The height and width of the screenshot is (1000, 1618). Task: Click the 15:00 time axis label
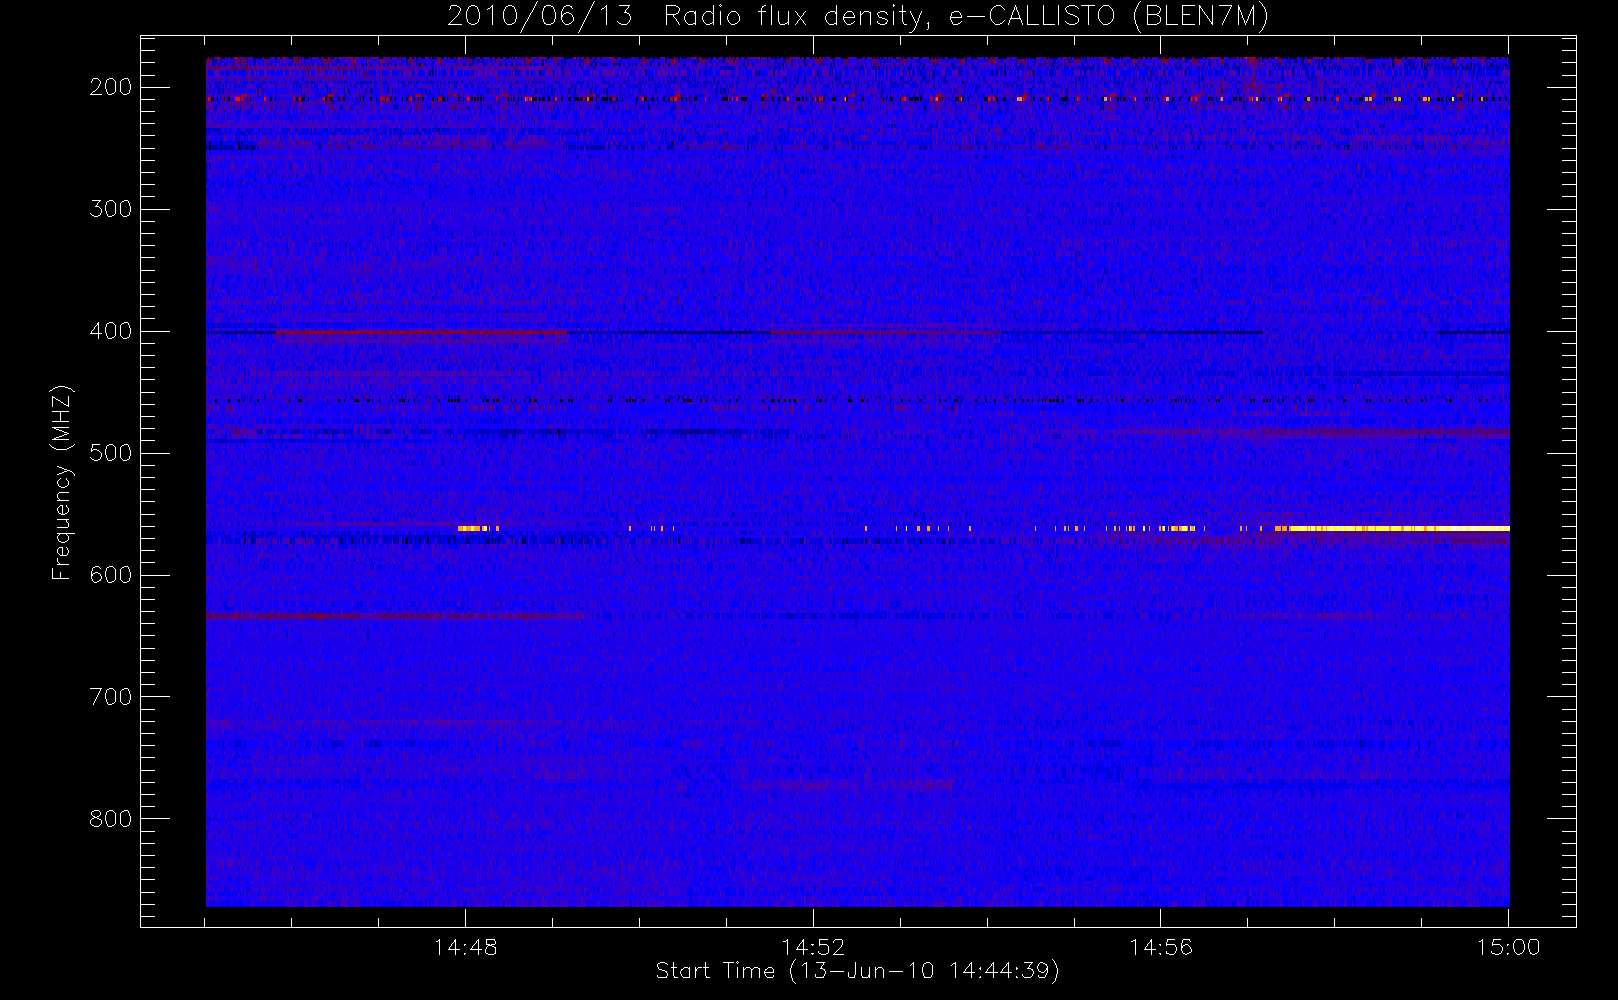pos(1508,946)
